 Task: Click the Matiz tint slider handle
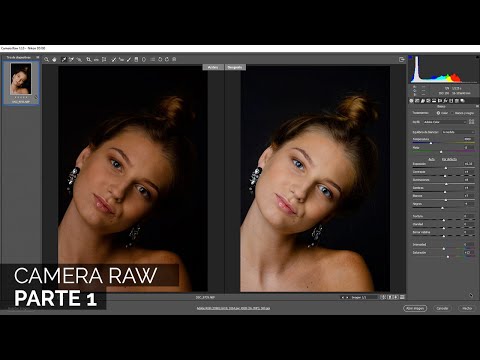coord(441,152)
